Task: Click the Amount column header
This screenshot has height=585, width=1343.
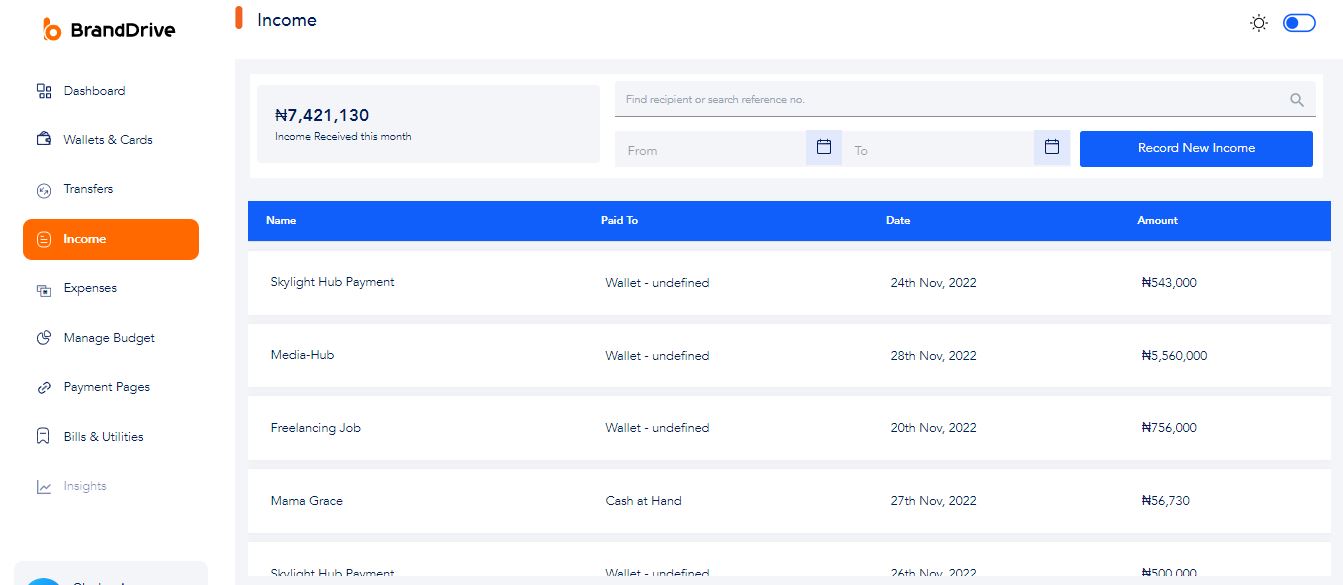Action: (1157, 220)
